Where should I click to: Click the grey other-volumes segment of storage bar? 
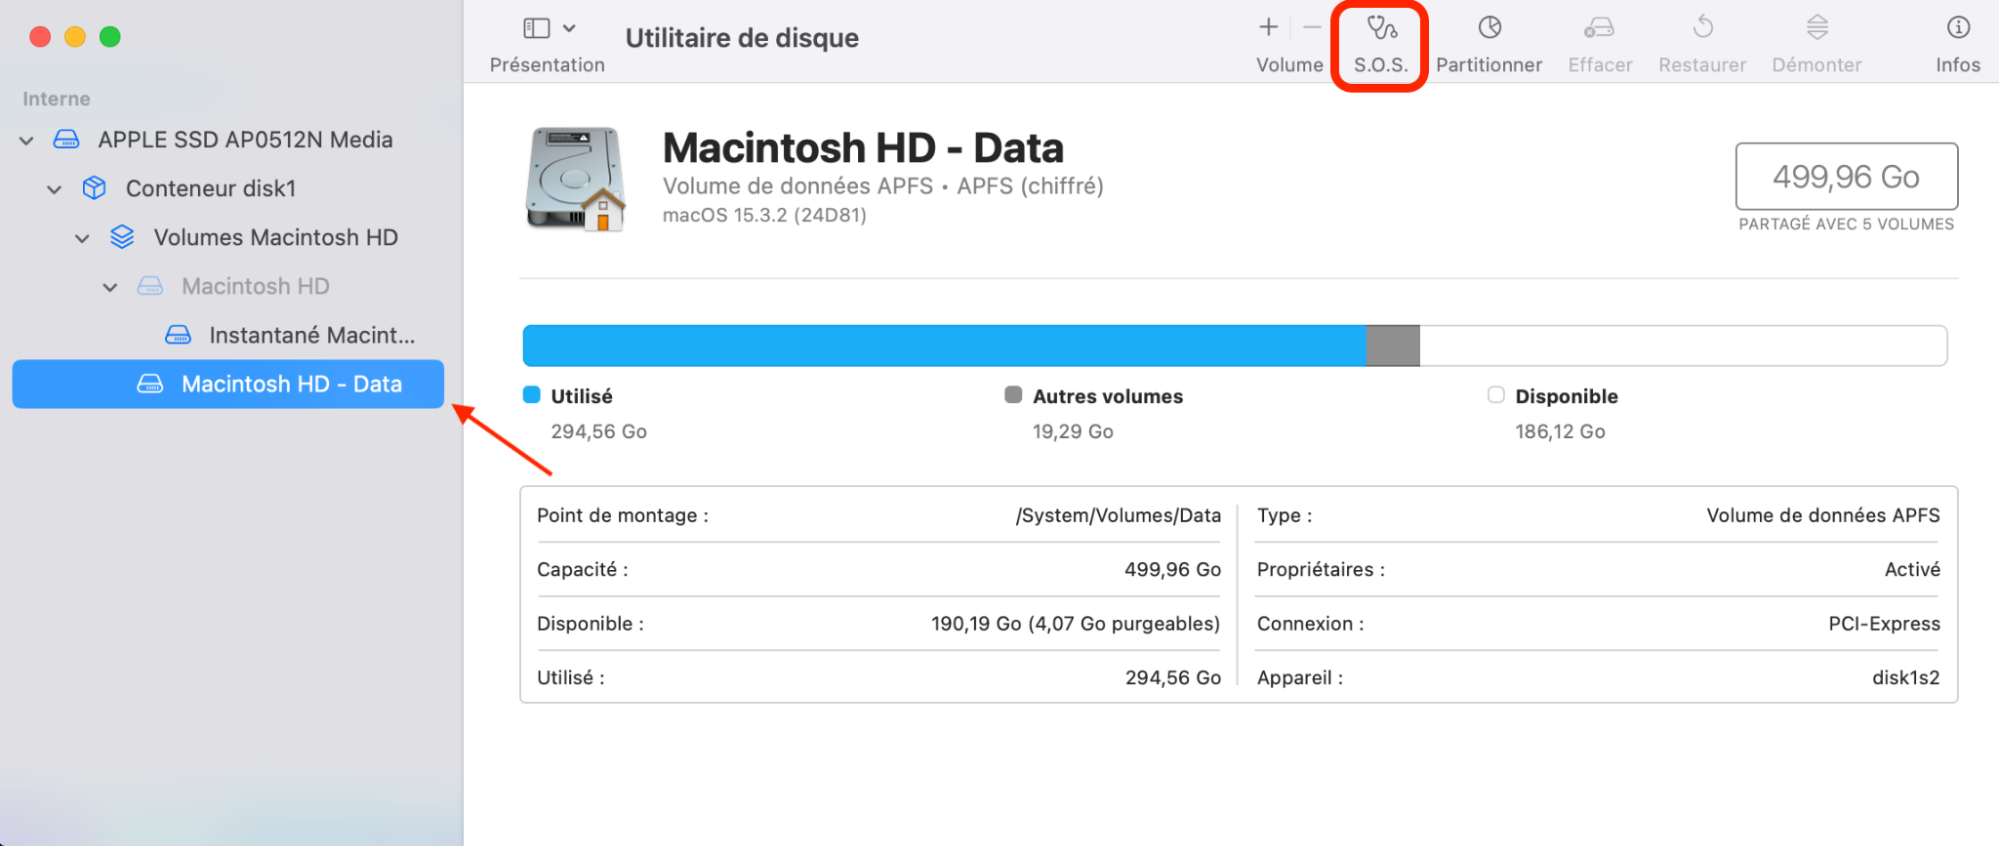1393,346
